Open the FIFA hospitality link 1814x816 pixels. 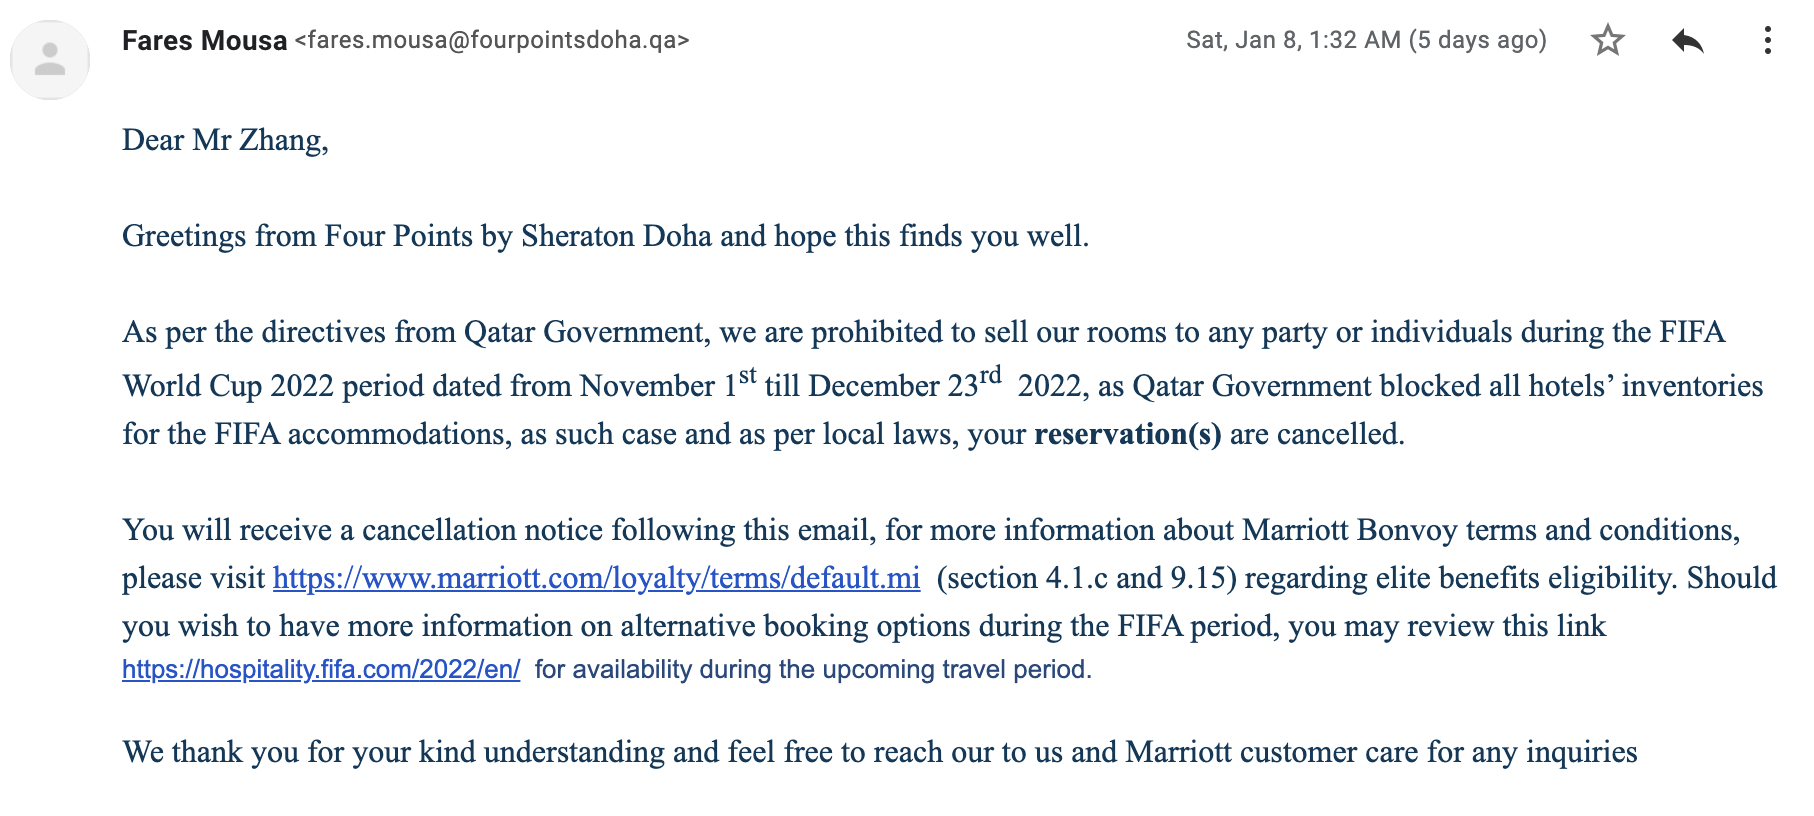tap(321, 669)
